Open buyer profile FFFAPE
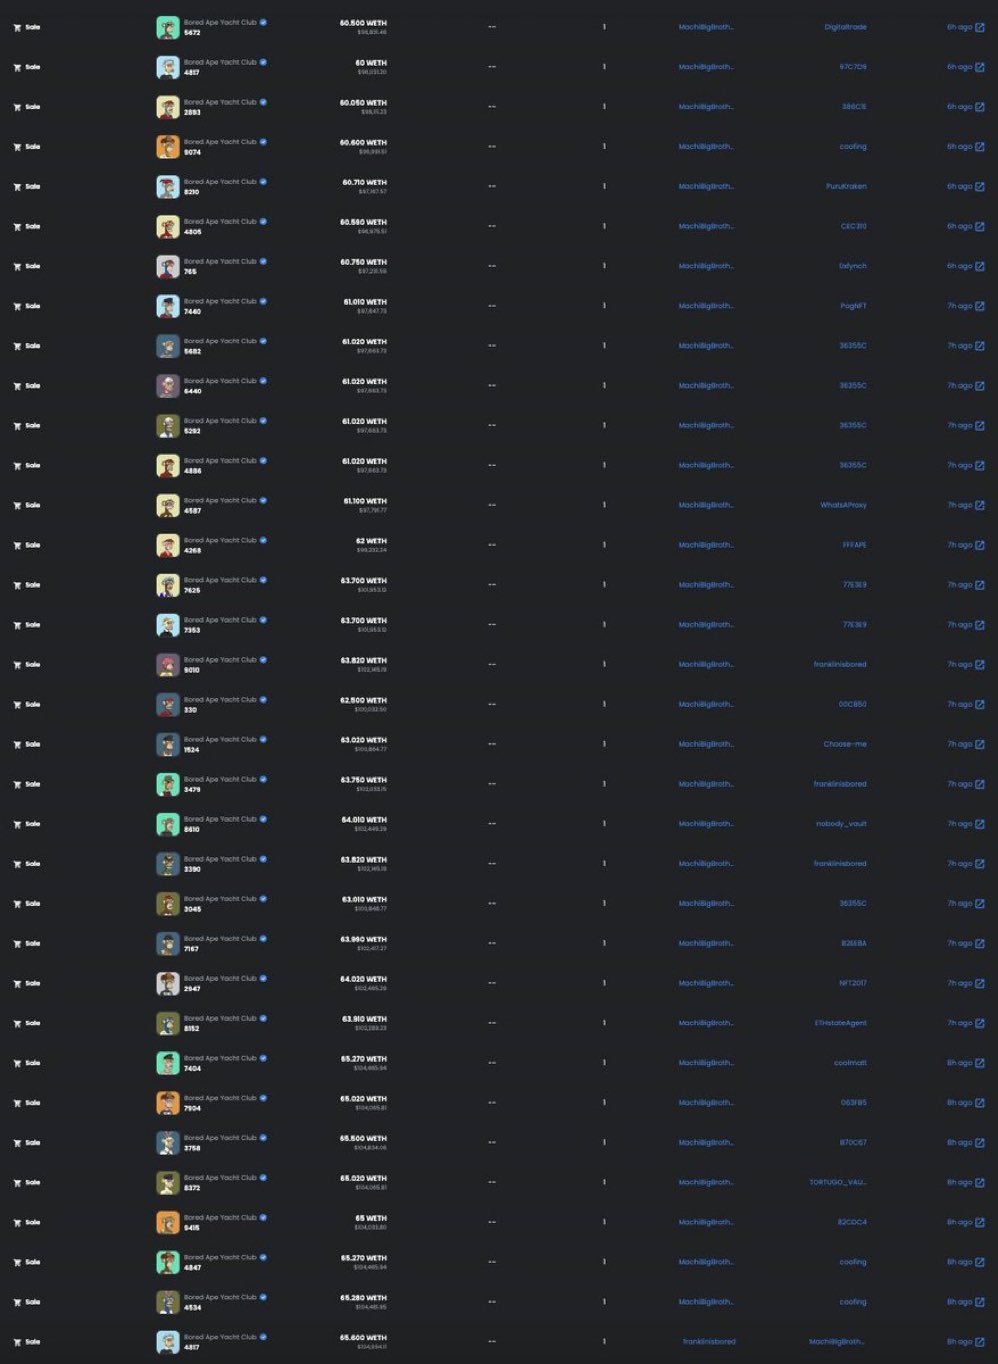The width and height of the screenshot is (998, 1364). [x=855, y=545]
